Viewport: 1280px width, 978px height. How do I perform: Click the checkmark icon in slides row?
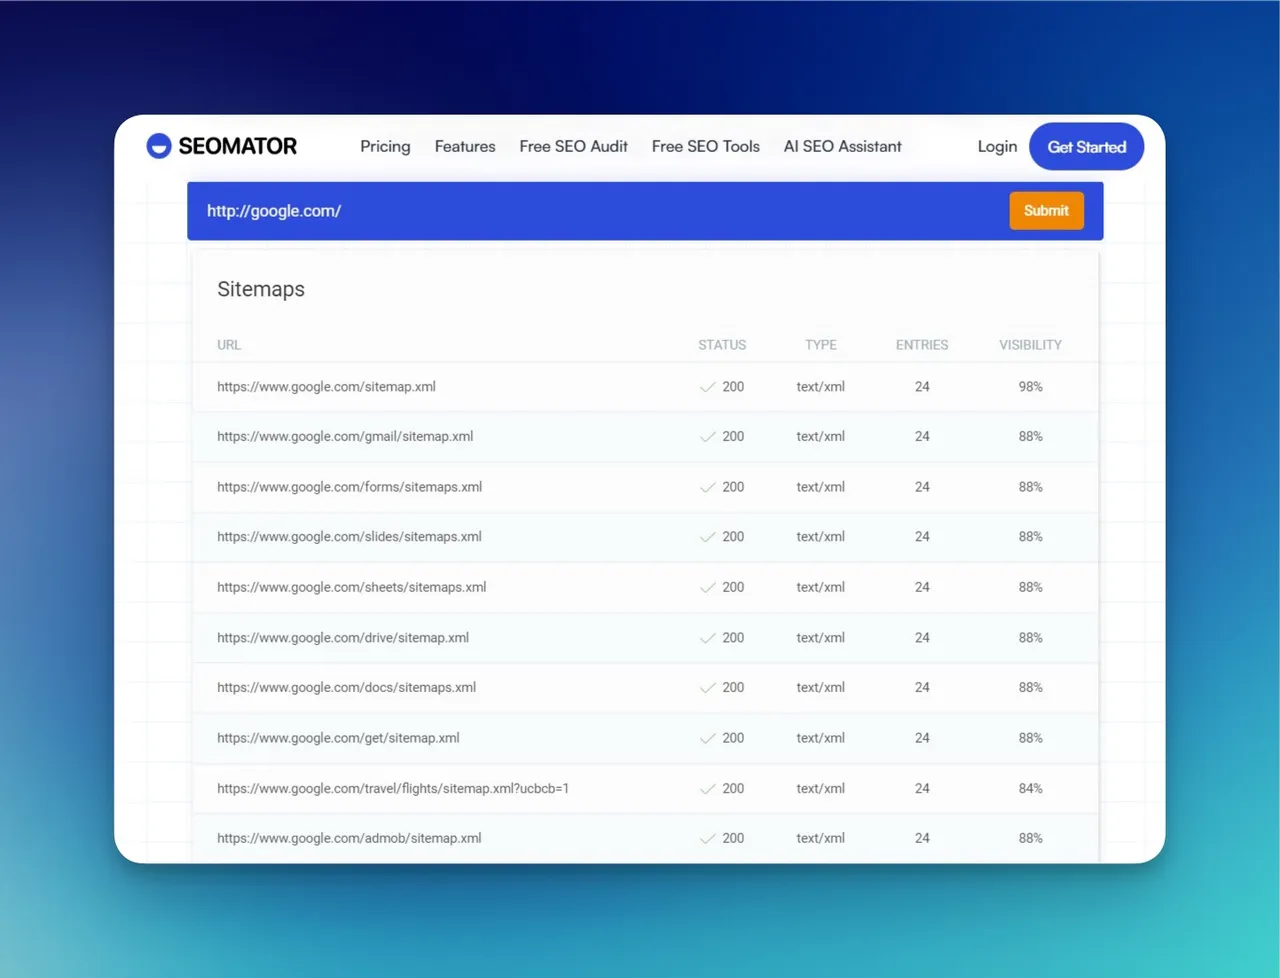[x=707, y=537]
